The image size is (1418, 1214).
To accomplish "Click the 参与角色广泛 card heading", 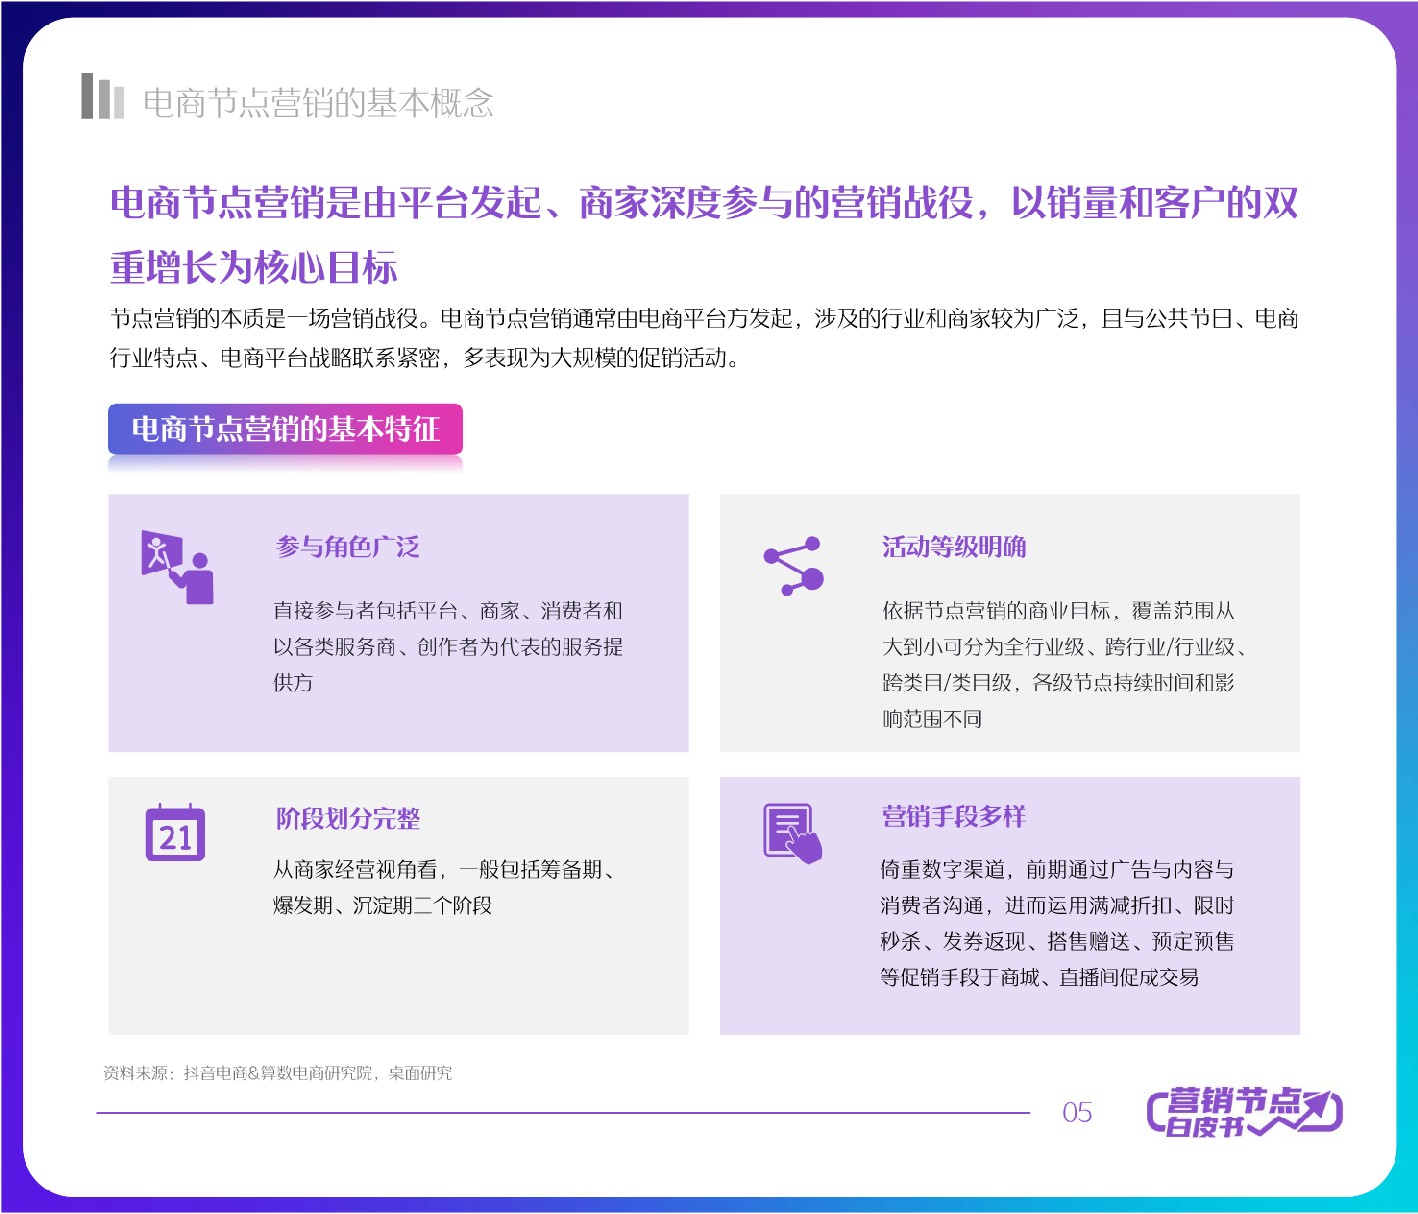I will pos(348,546).
